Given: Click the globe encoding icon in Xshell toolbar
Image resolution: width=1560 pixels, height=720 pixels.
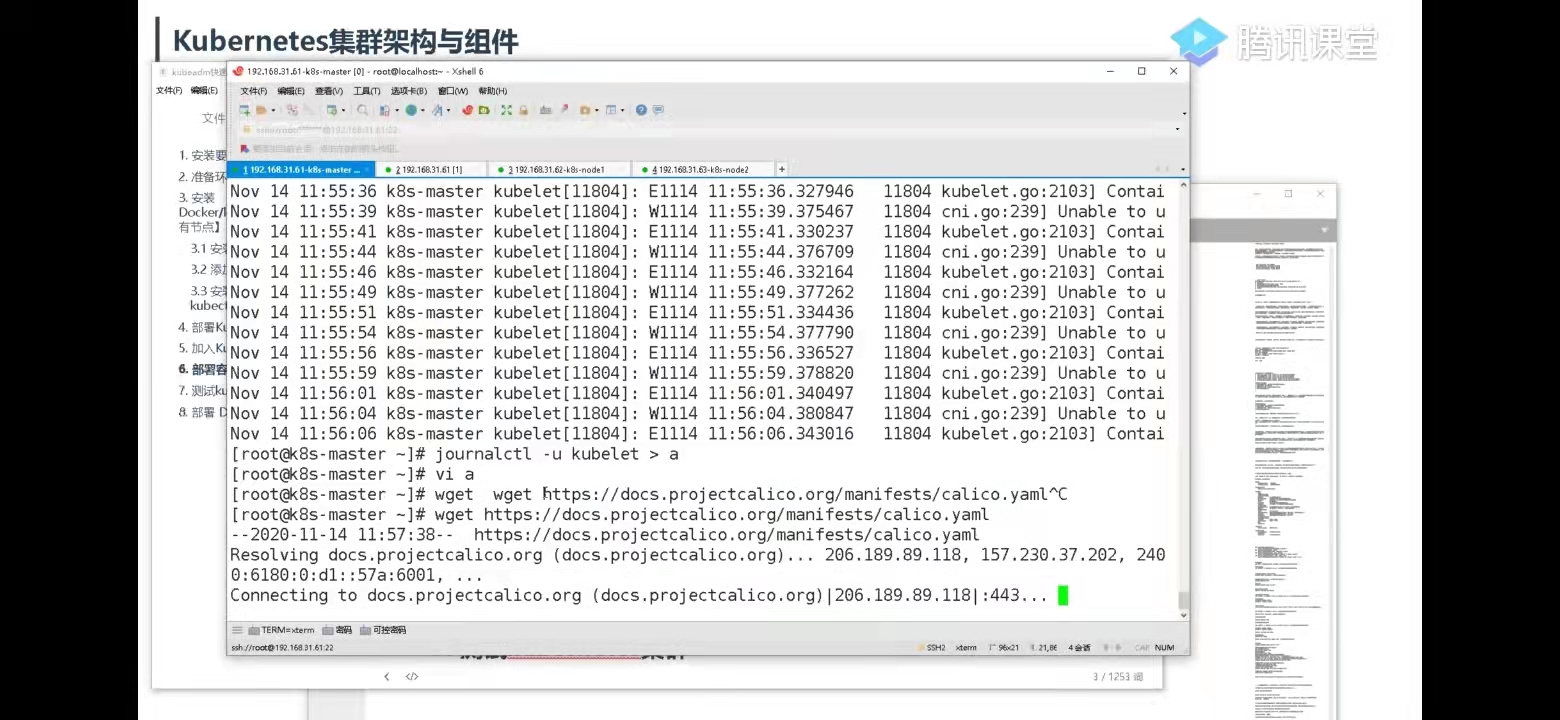Looking at the screenshot, I should 411,110.
